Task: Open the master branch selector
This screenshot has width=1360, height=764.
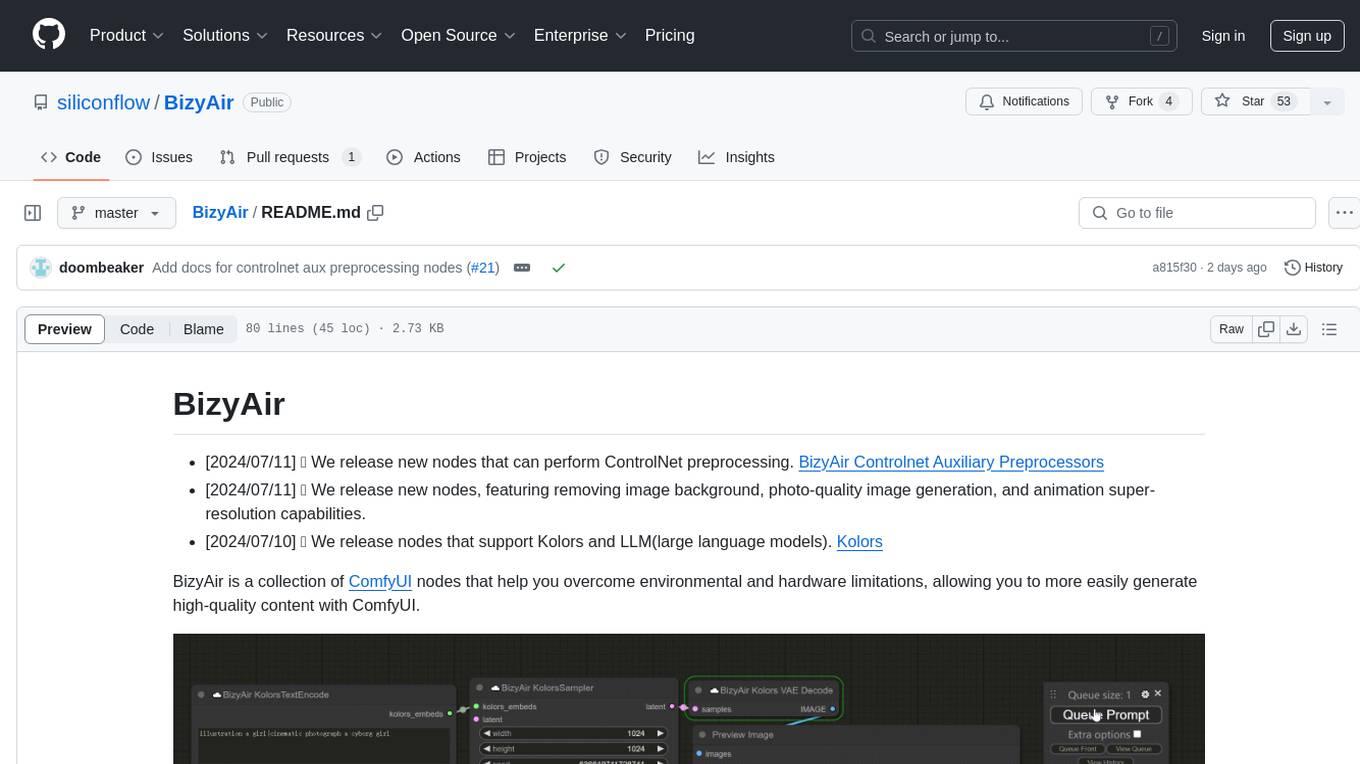Action: [117, 213]
